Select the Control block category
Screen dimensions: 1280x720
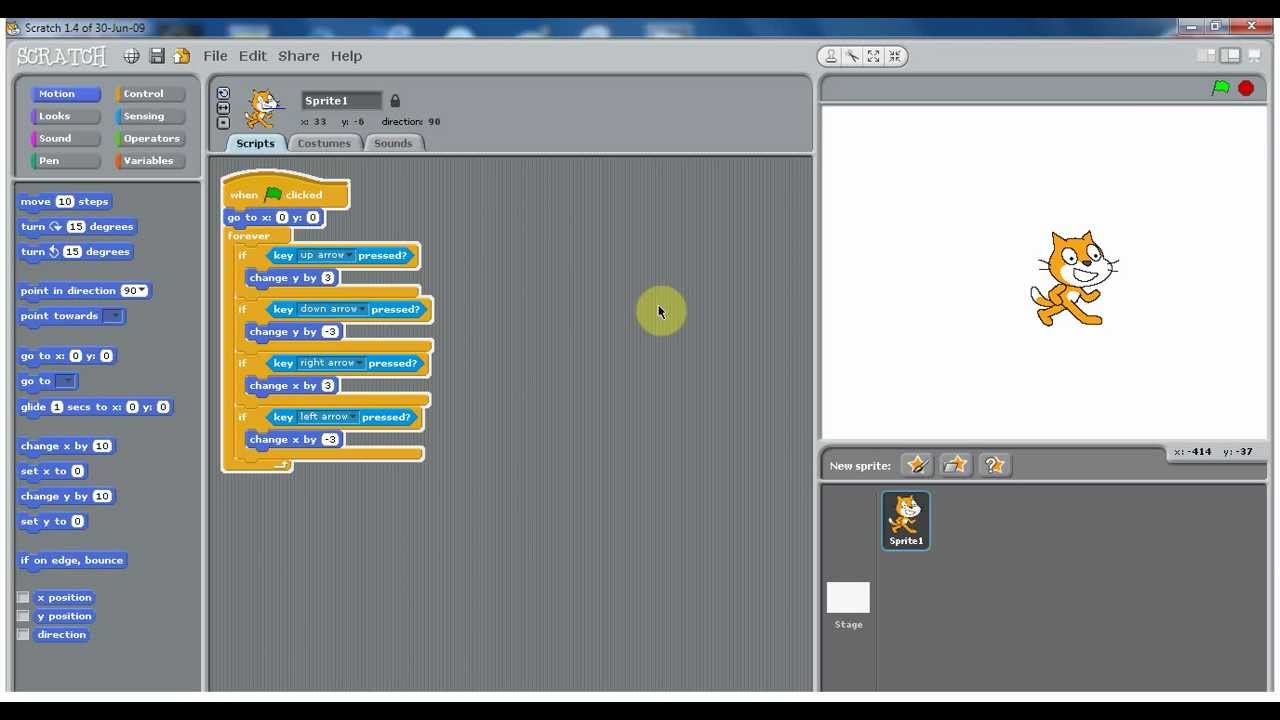point(150,94)
